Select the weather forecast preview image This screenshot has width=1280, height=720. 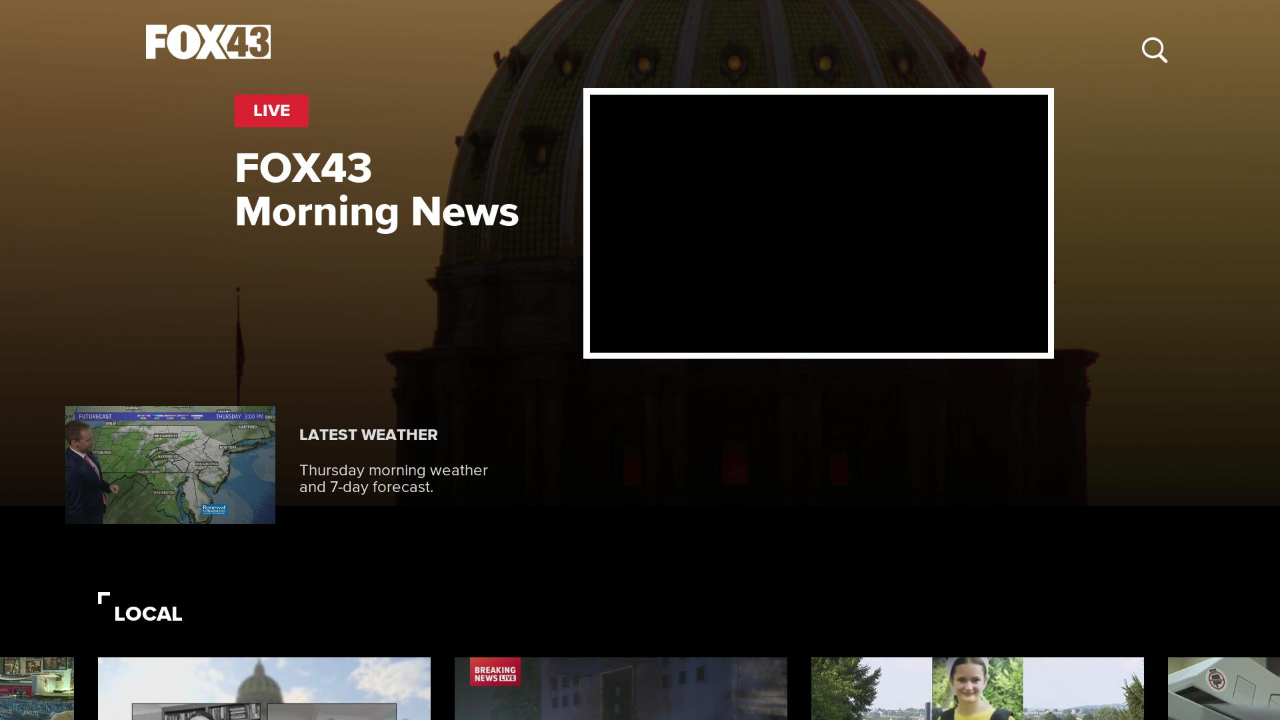(170, 464)
